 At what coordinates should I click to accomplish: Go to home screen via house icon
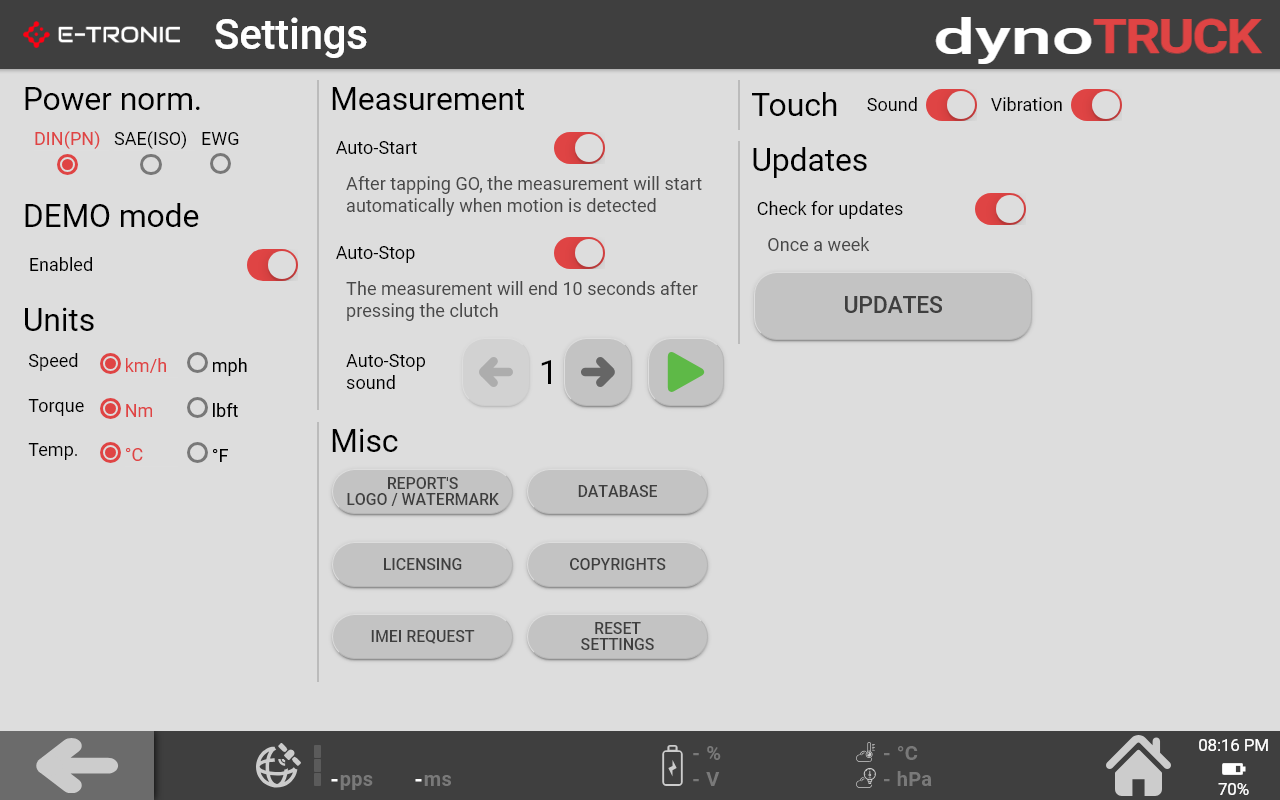coord(1138,766)
